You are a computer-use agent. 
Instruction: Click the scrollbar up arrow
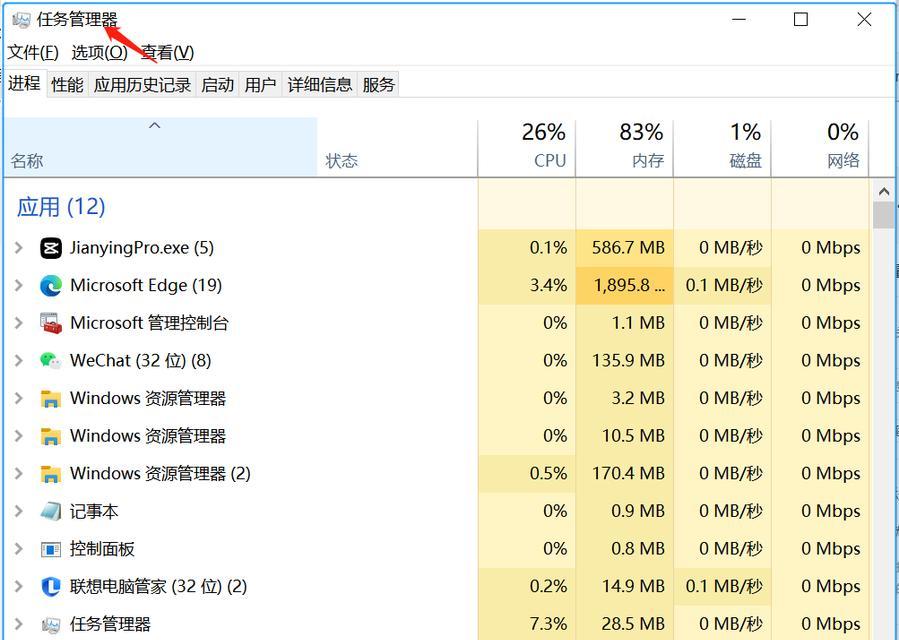click(x=884, y=192)
